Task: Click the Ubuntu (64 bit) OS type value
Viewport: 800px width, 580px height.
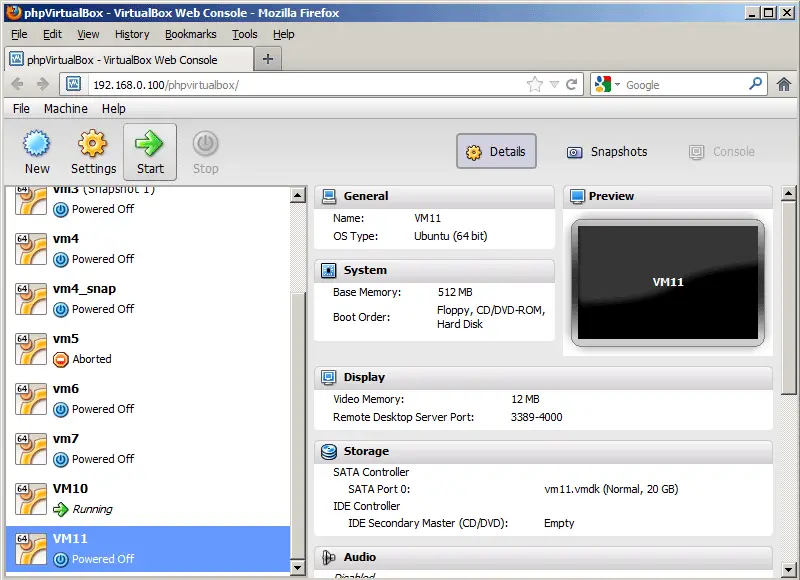Action: (x=451, y=236)
